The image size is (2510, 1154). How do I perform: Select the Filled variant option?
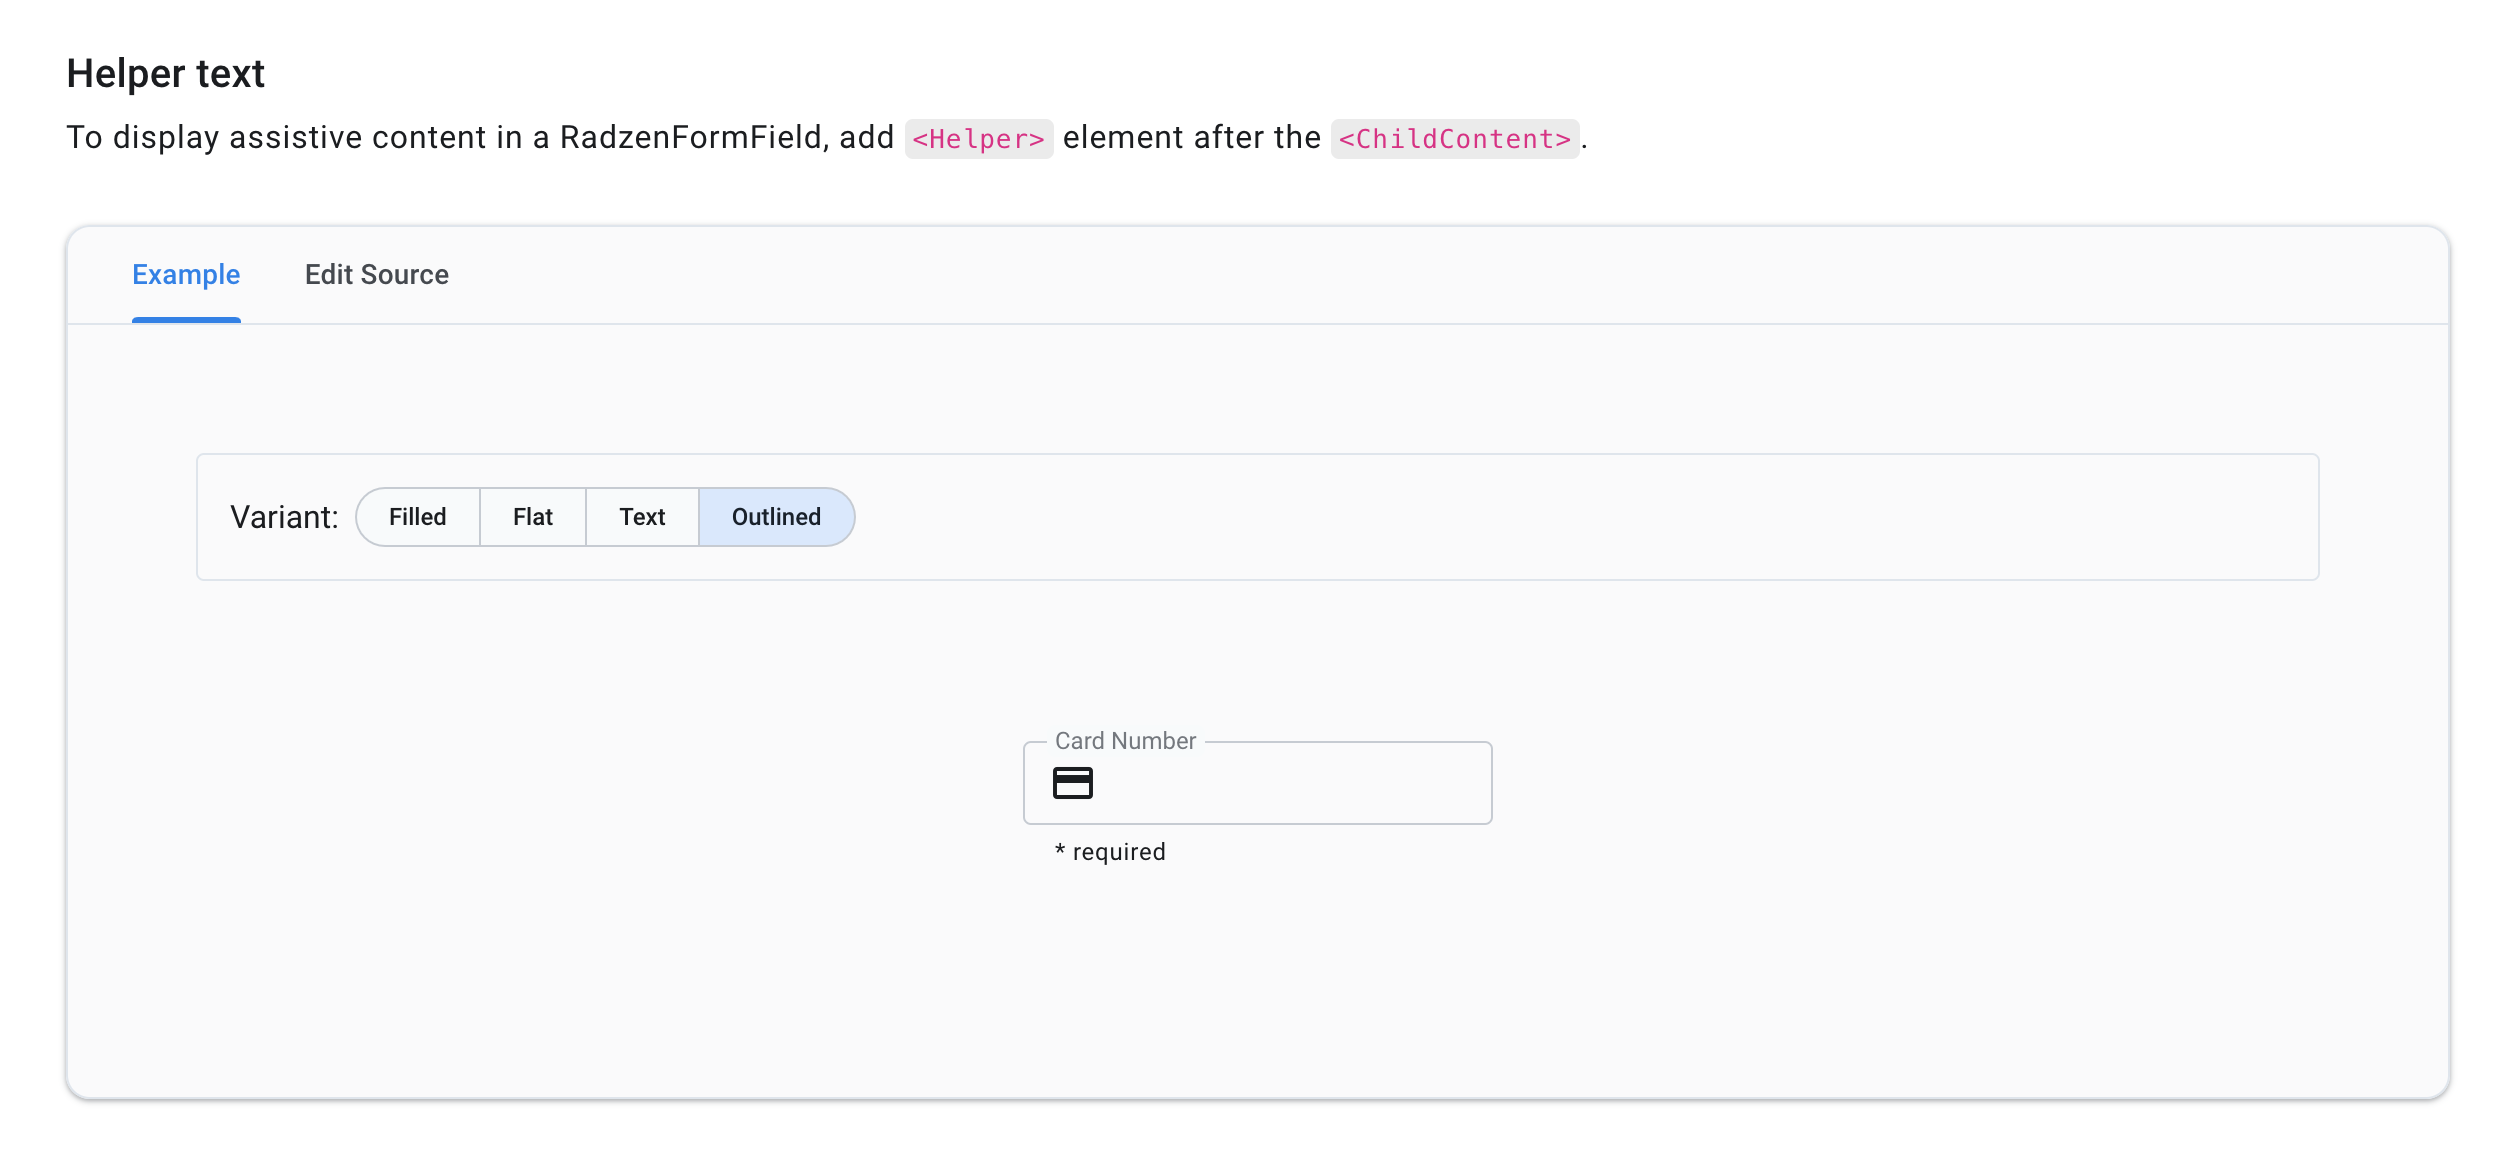417,516
